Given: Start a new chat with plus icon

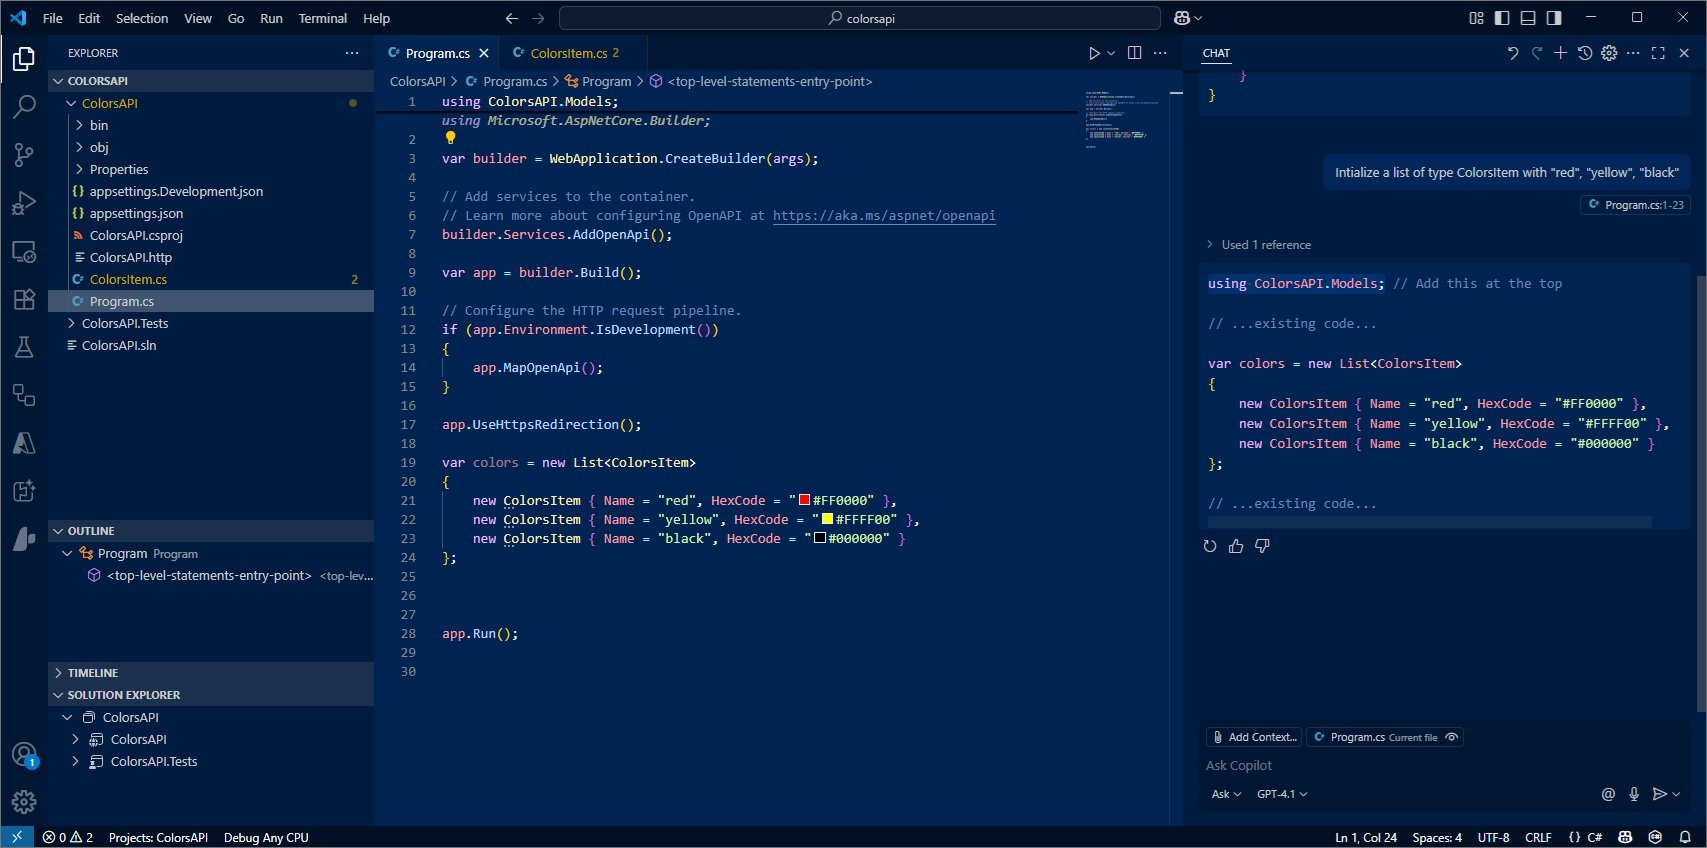Looking at the screenshot, I should [1560, 53].
